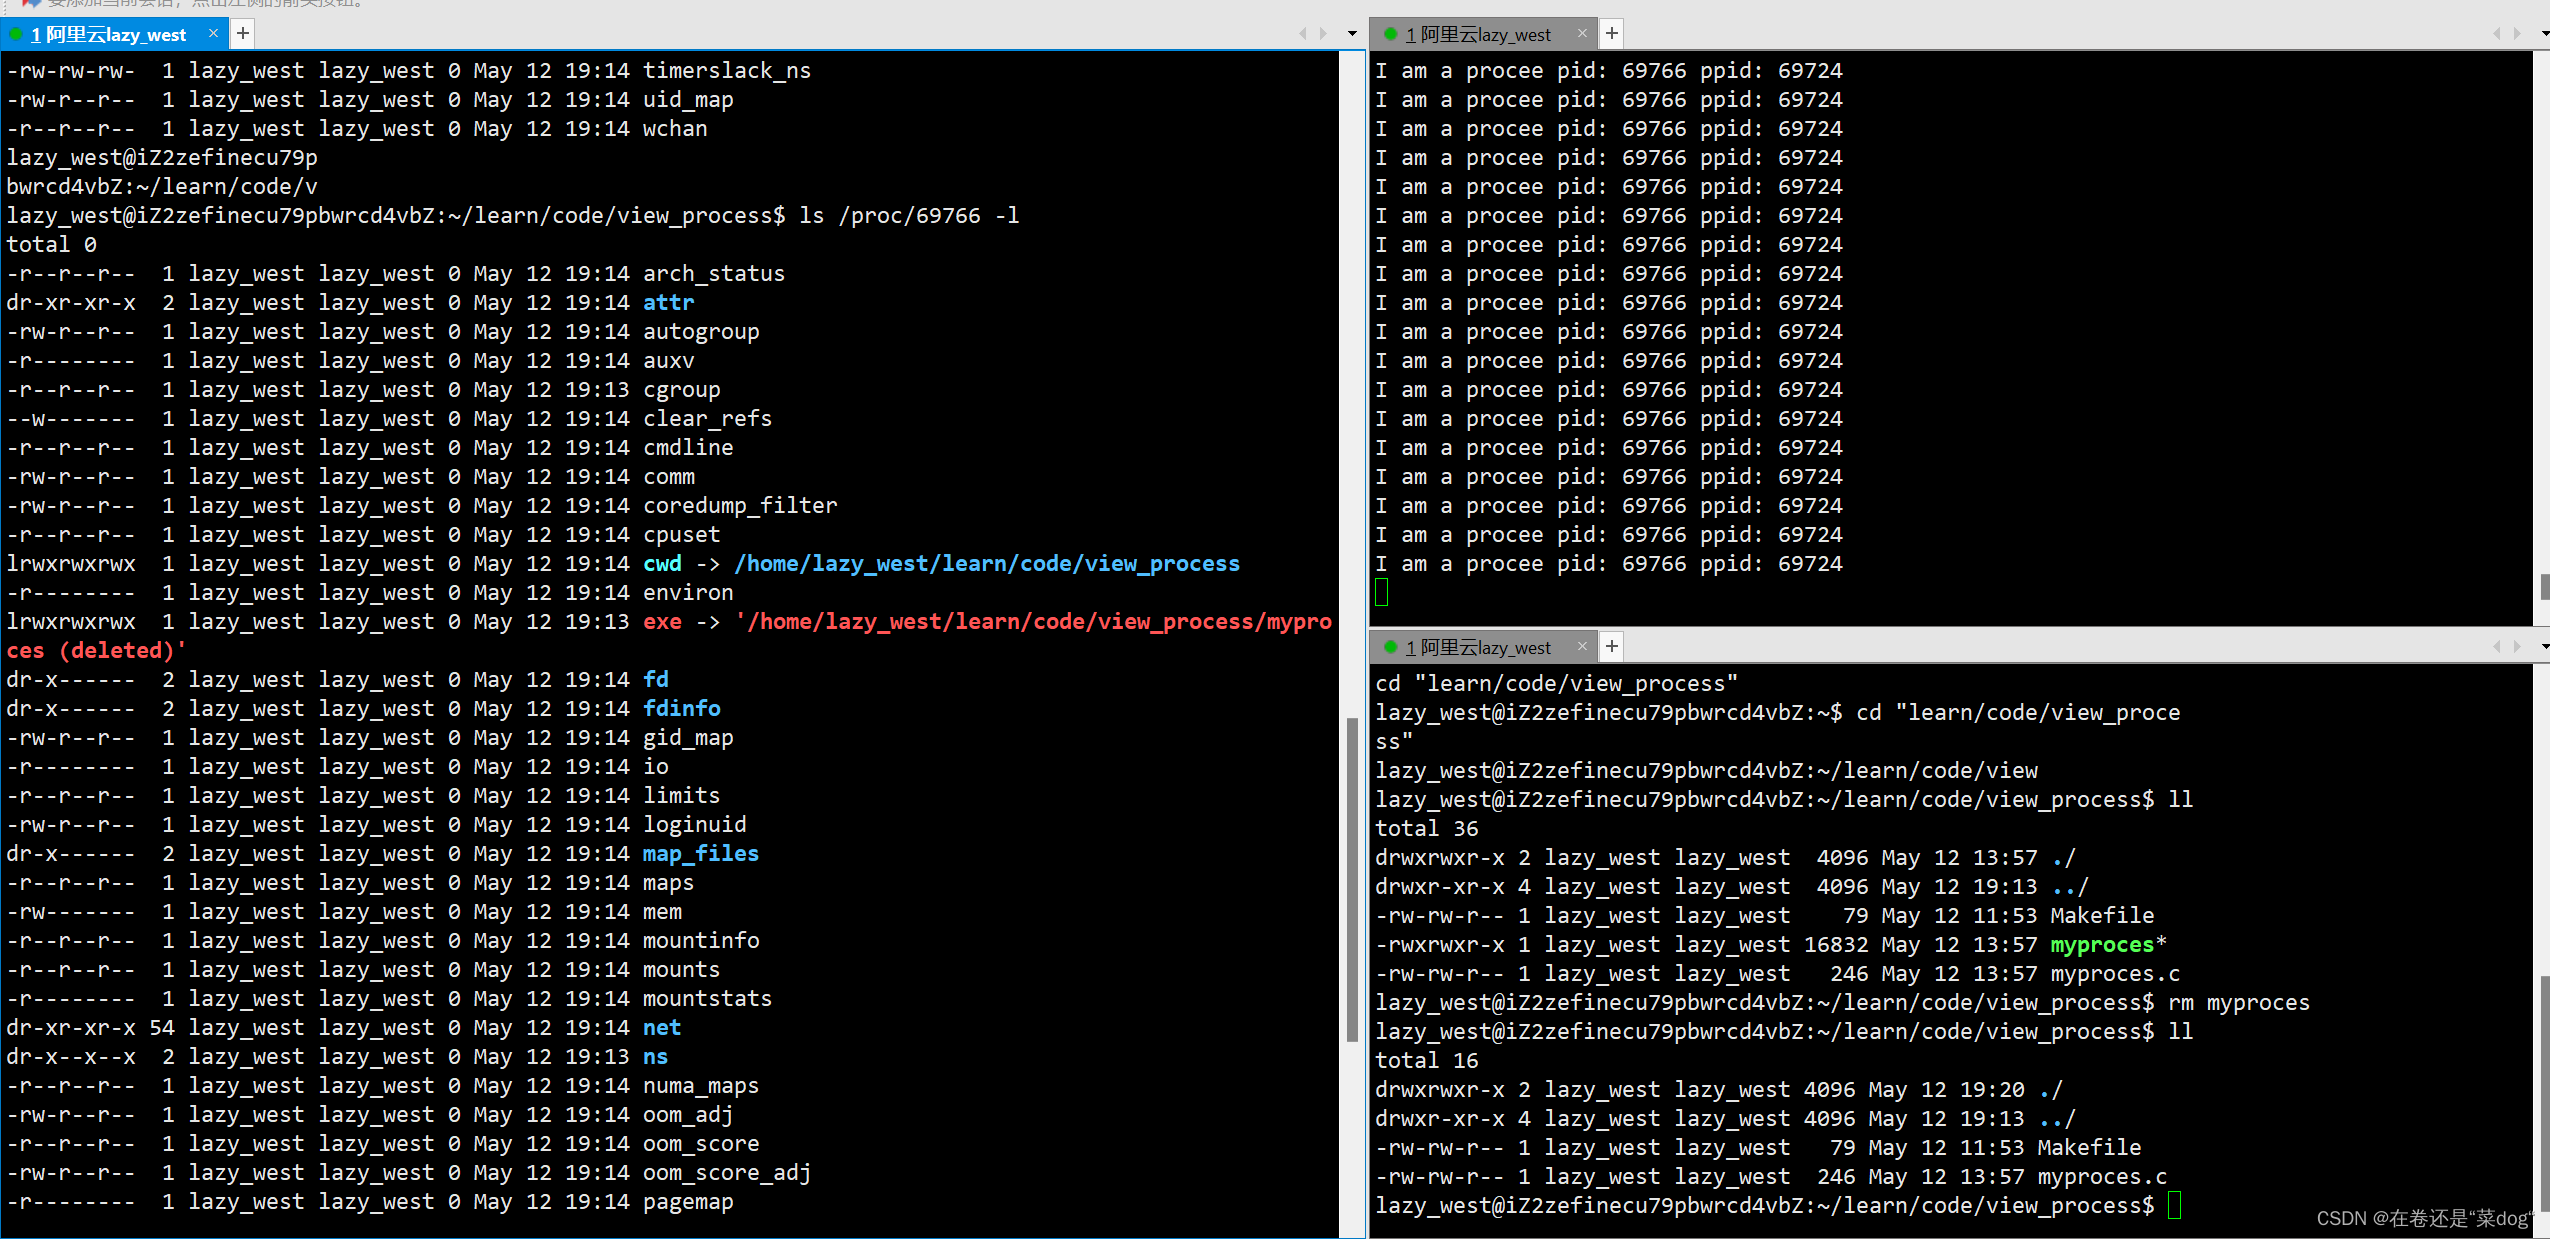2550x1239 pixels.
Task: Add a new tab in top-right pane
Action: coord(1611,34)
